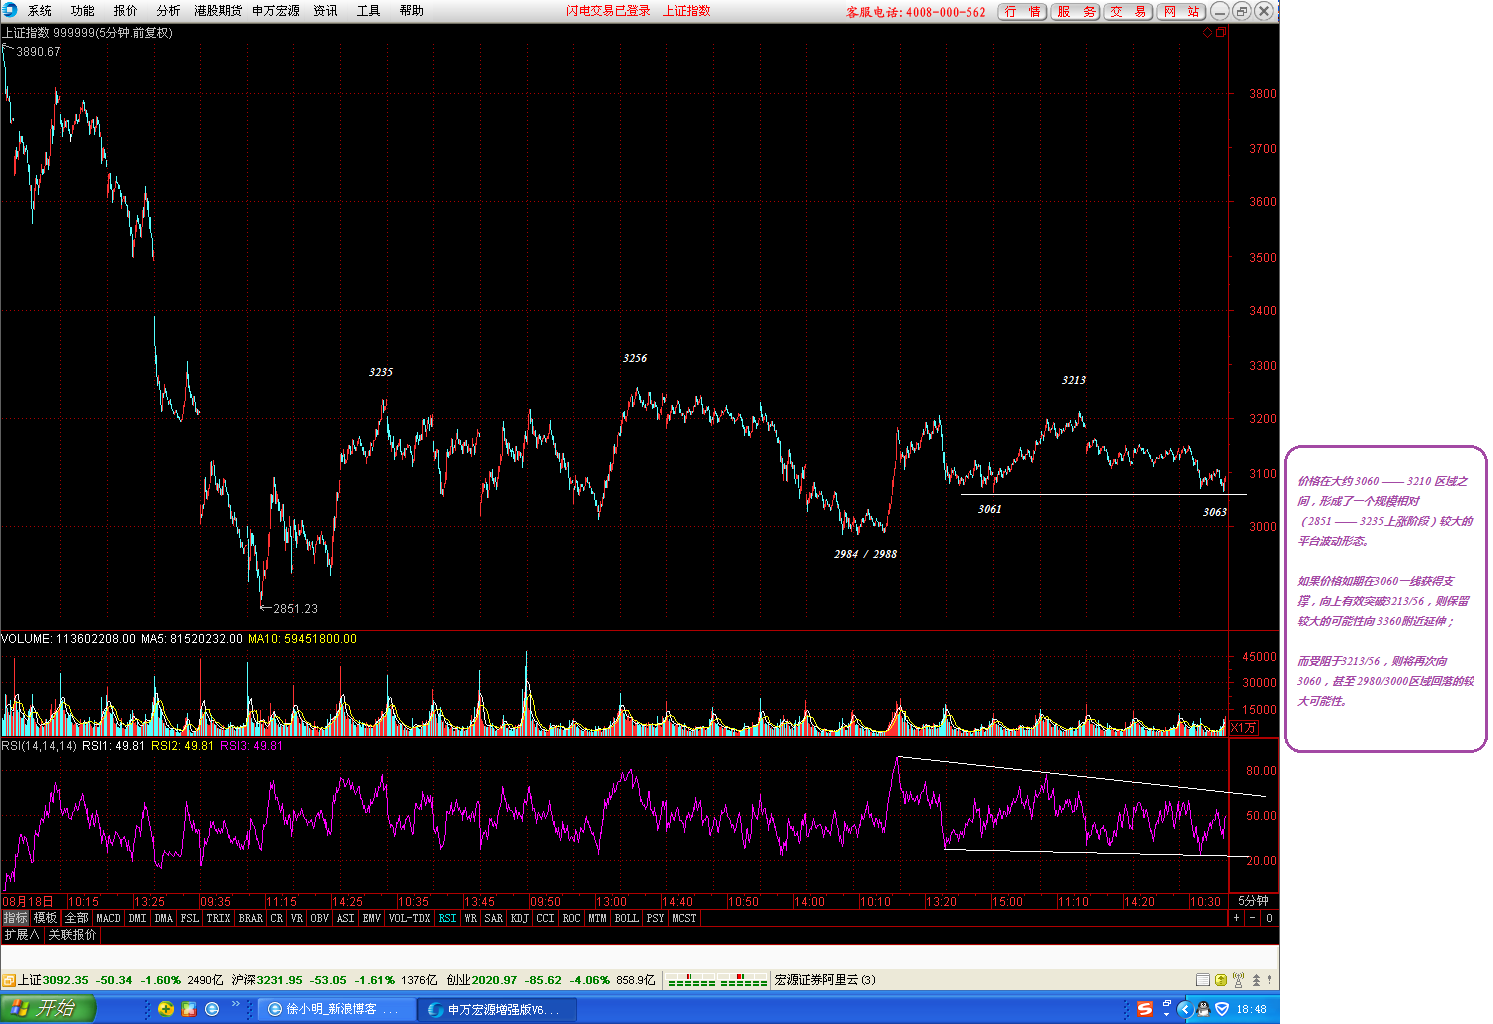Click the X1万 volume unit label
1493x1024 pixels.
(x=1243, y=728)
